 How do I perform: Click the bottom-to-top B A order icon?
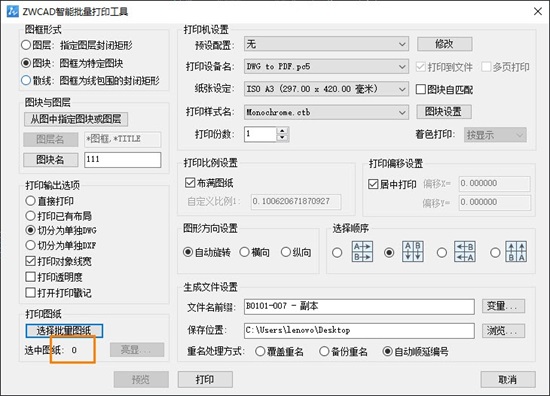pyautogui.click(x=516, y=252)
